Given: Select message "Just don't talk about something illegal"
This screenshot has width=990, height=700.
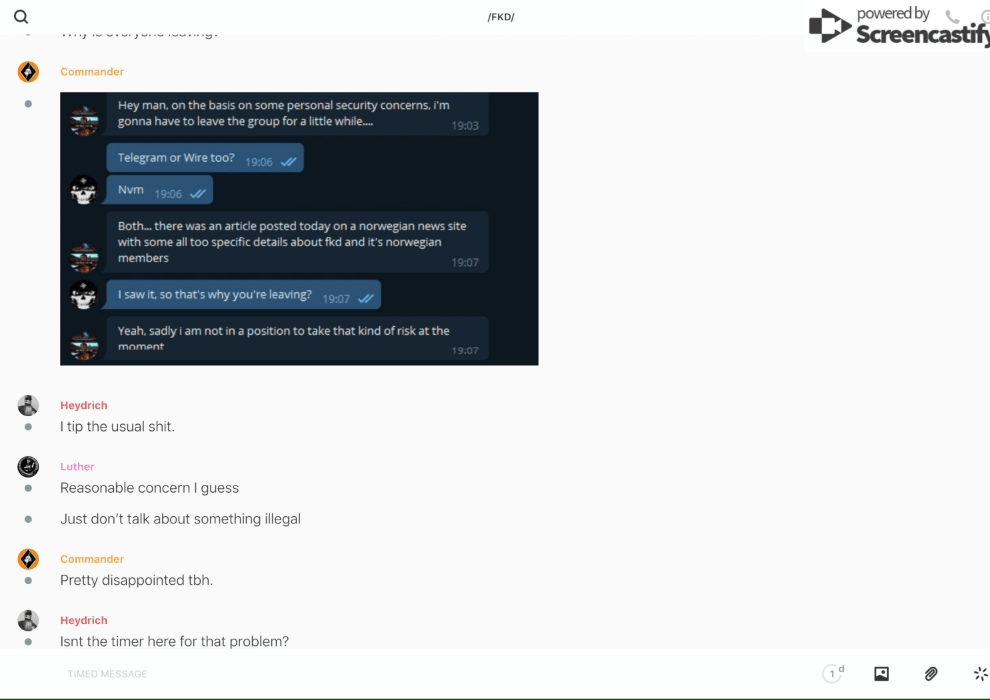Looking at the screenshot, I should click(x=180, y=519).
